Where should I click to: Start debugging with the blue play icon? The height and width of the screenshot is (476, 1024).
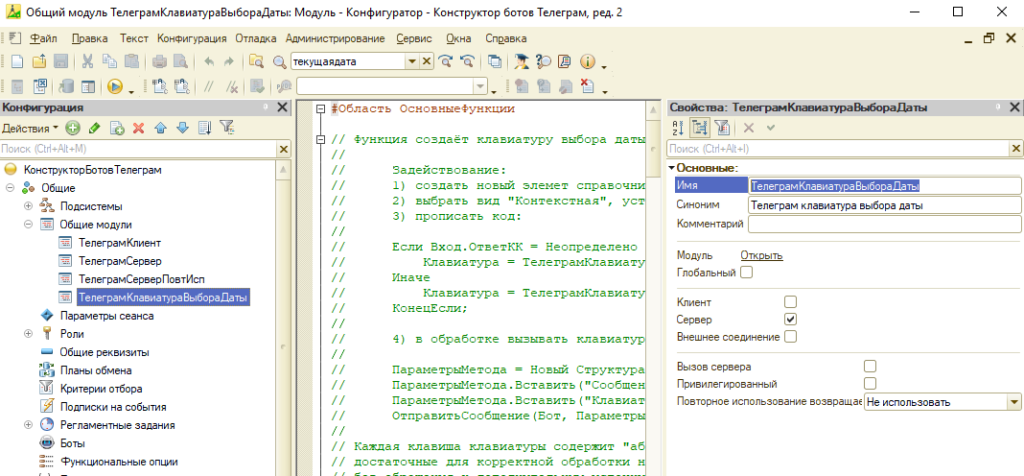(x=116, y=86)
